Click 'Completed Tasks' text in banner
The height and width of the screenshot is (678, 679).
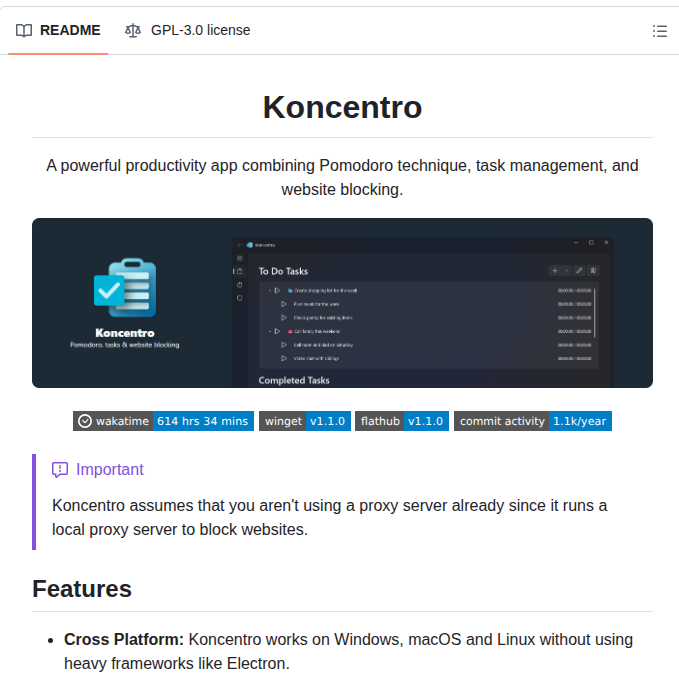[294, 380]
